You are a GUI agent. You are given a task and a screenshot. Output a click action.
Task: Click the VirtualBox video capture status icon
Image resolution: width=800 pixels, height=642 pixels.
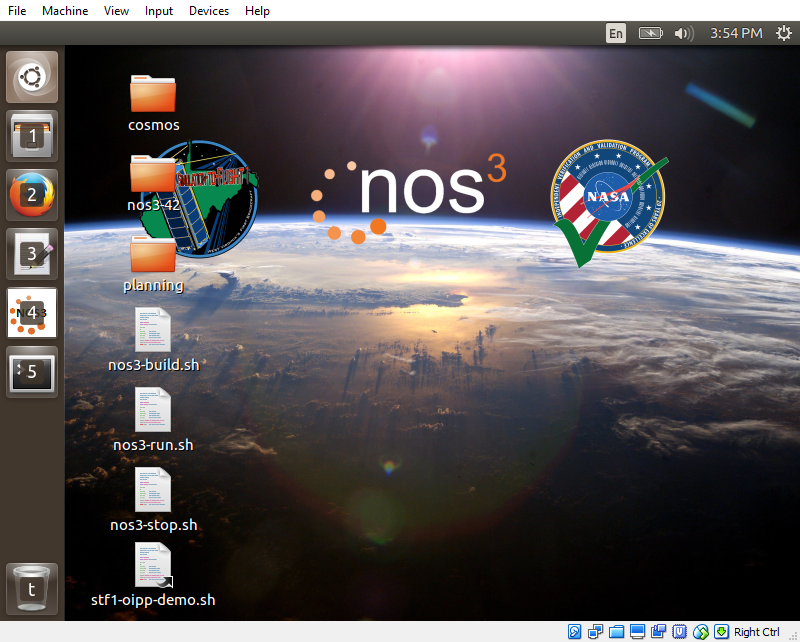click(x=658, y=632)
